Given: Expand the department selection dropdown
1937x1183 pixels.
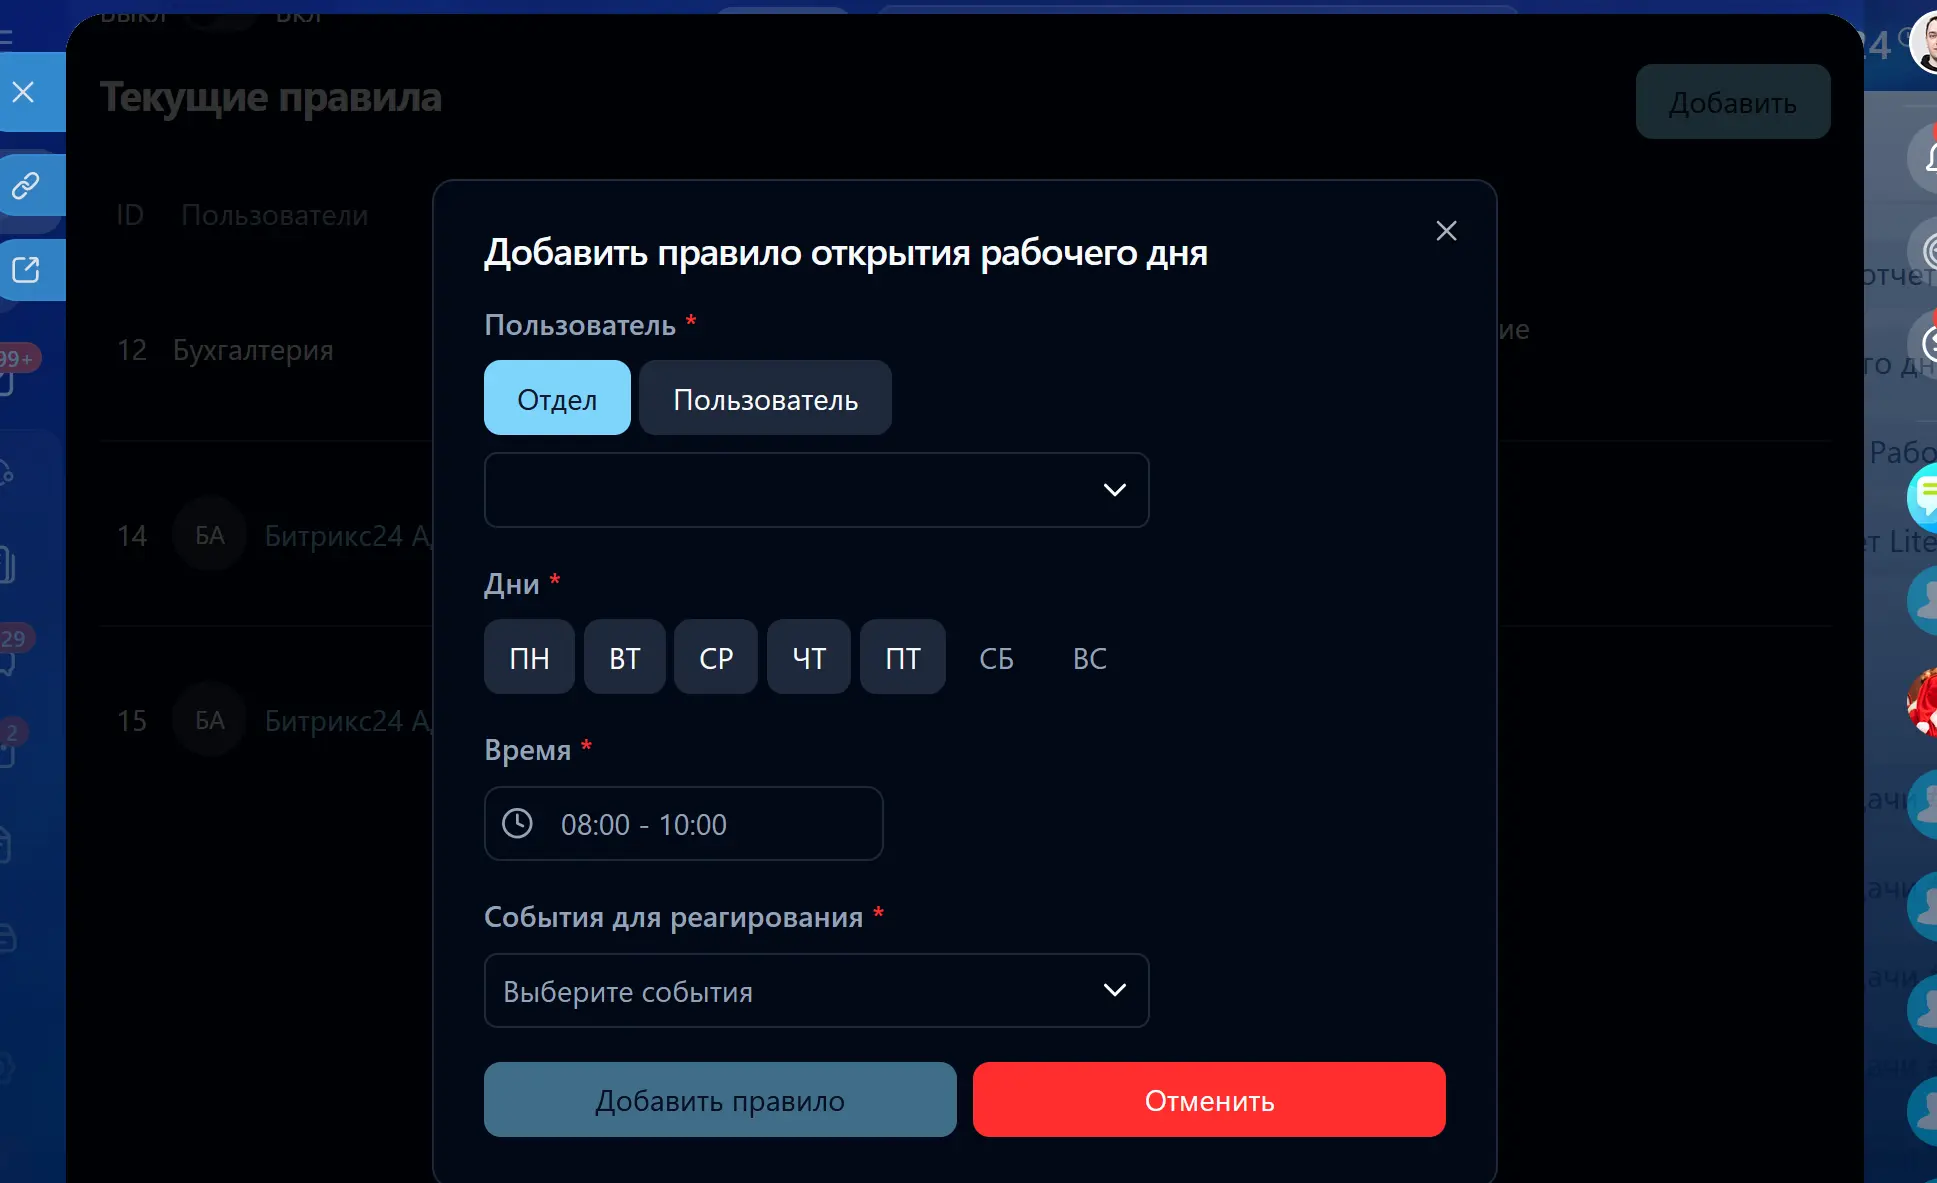Looking at the screenshot, I should 816,490.
